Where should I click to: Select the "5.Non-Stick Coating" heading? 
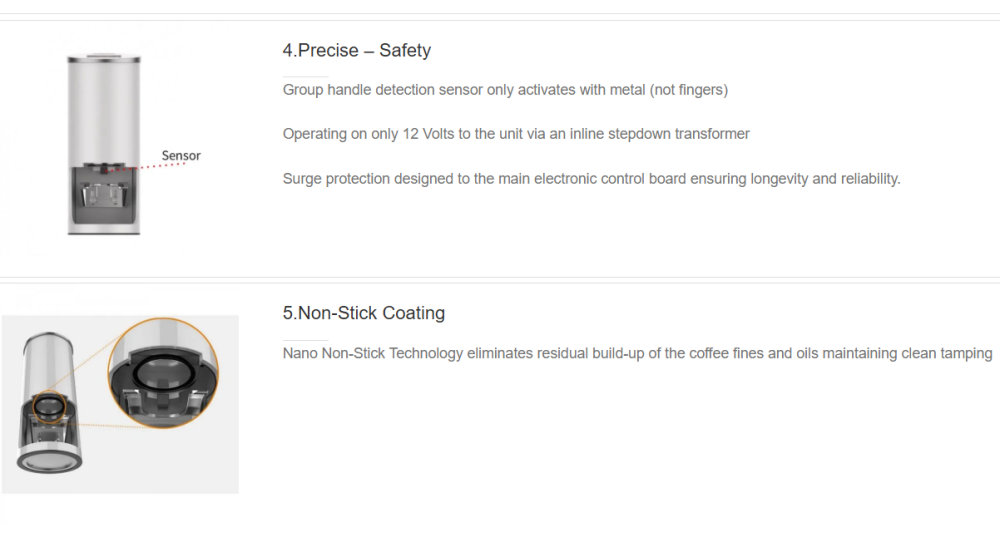(363, 313)
